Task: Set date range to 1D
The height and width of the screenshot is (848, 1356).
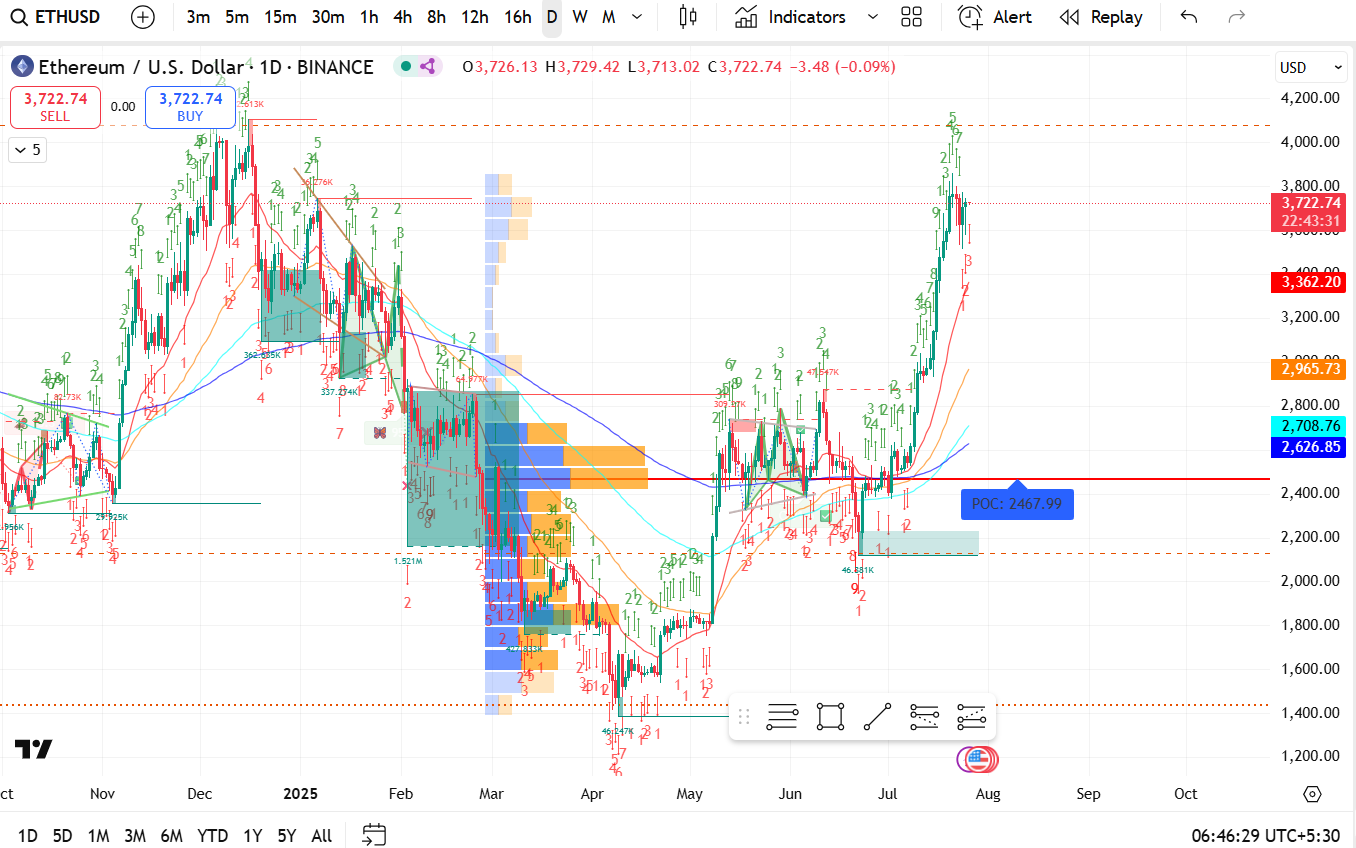Action: [x=28, y=835]
